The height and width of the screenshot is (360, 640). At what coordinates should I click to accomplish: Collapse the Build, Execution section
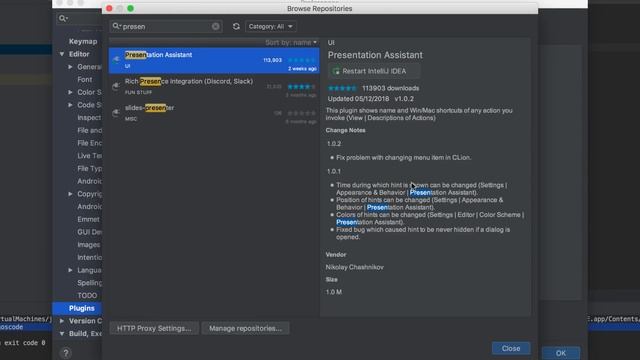(x=62, y=333)
